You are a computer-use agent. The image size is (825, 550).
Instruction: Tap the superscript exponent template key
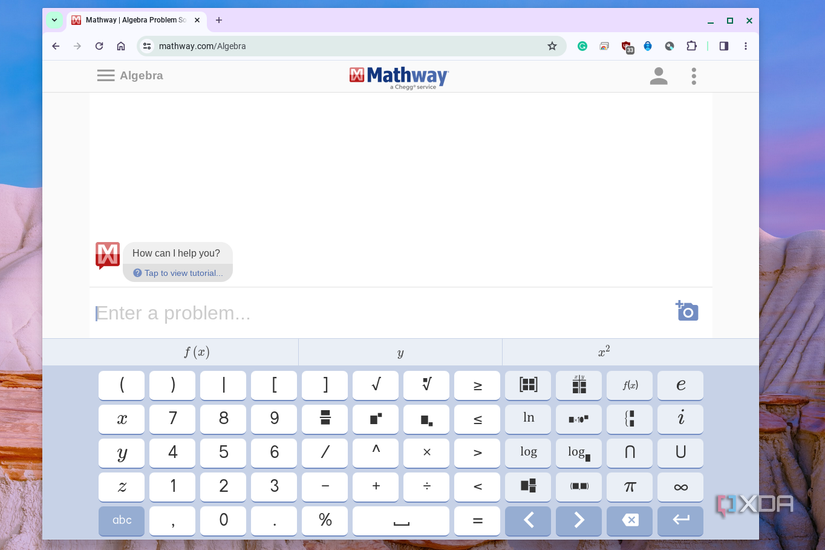pyautogui.click(x=376, y=418)
